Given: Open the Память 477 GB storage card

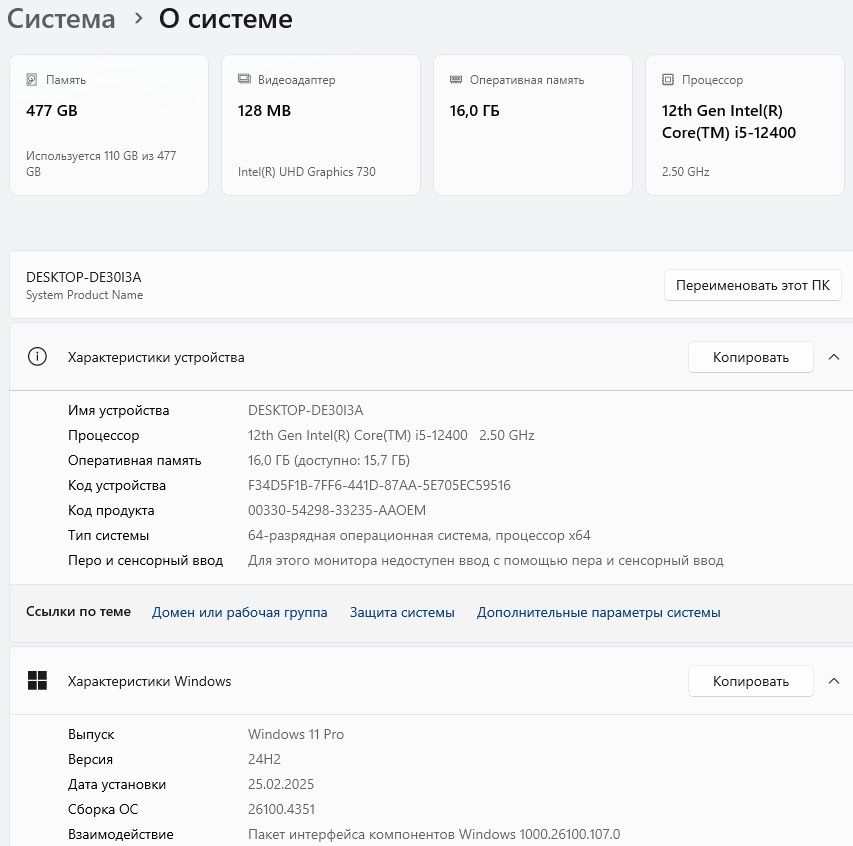Looking at the screenshot, I should point(109,125).
